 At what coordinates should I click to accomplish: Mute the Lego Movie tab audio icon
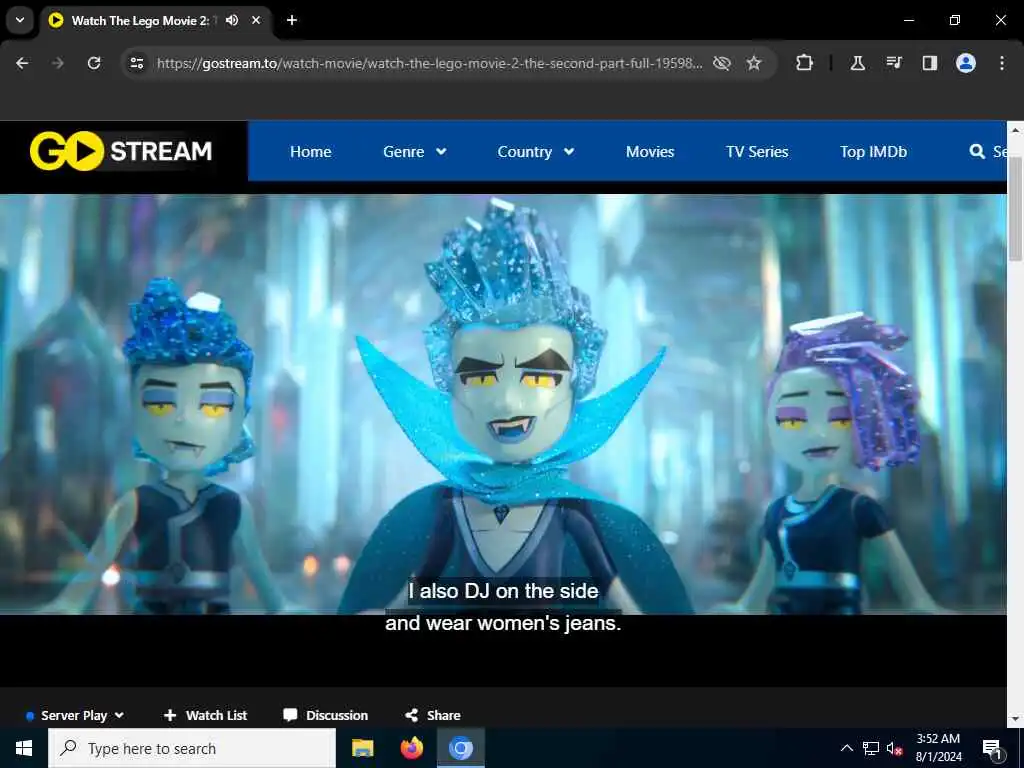[x=232, y=20]
